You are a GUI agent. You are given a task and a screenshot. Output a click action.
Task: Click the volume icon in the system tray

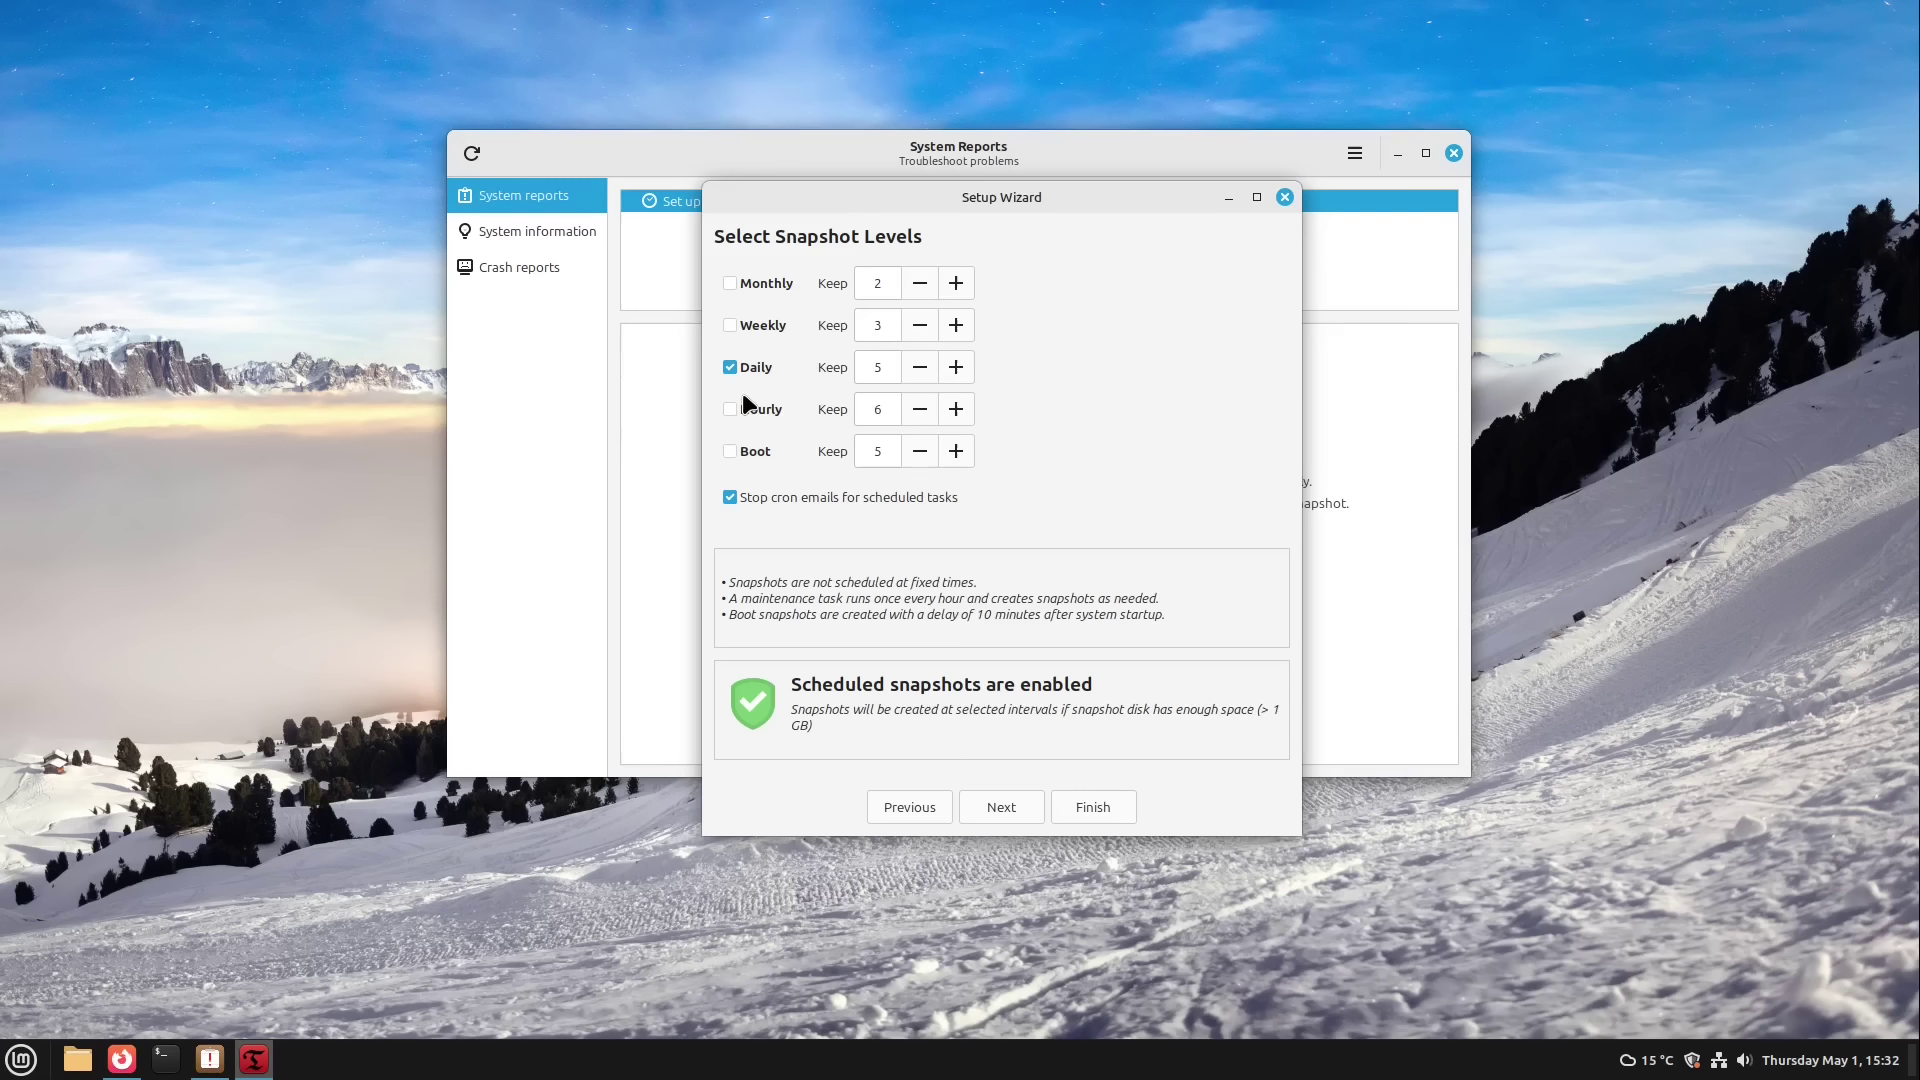[x=1744, y=1060]
